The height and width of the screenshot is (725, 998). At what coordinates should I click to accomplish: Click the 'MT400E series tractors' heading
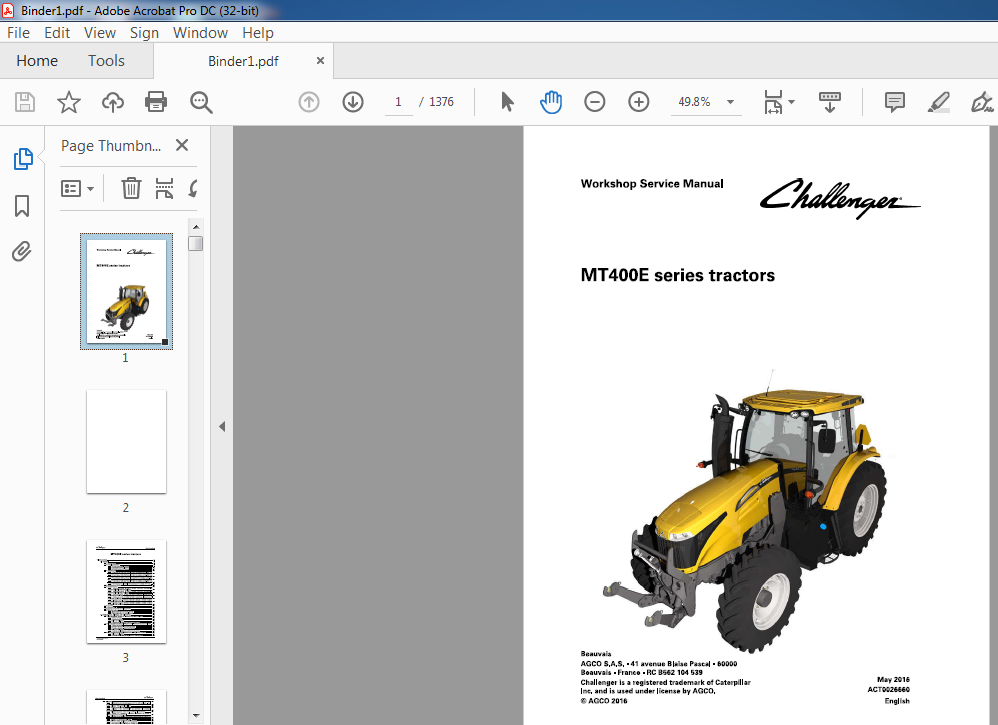point(677,275)
